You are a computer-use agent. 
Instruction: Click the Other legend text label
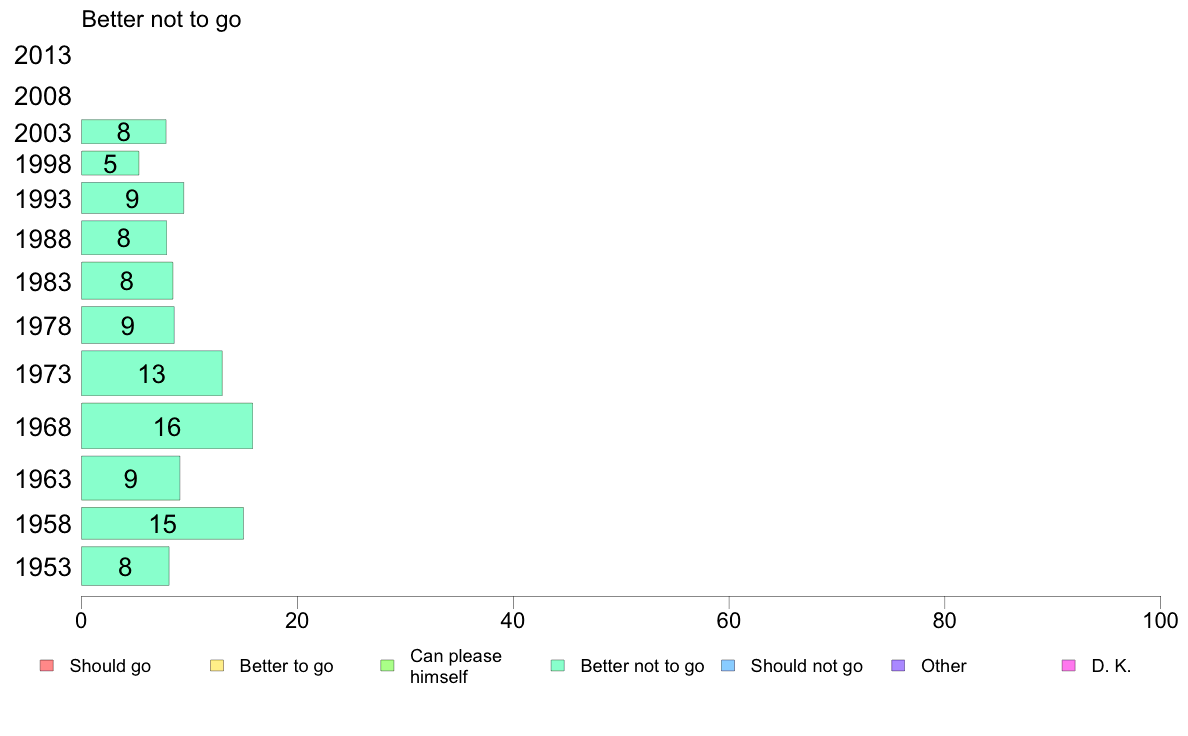click(x=943, y=666)
